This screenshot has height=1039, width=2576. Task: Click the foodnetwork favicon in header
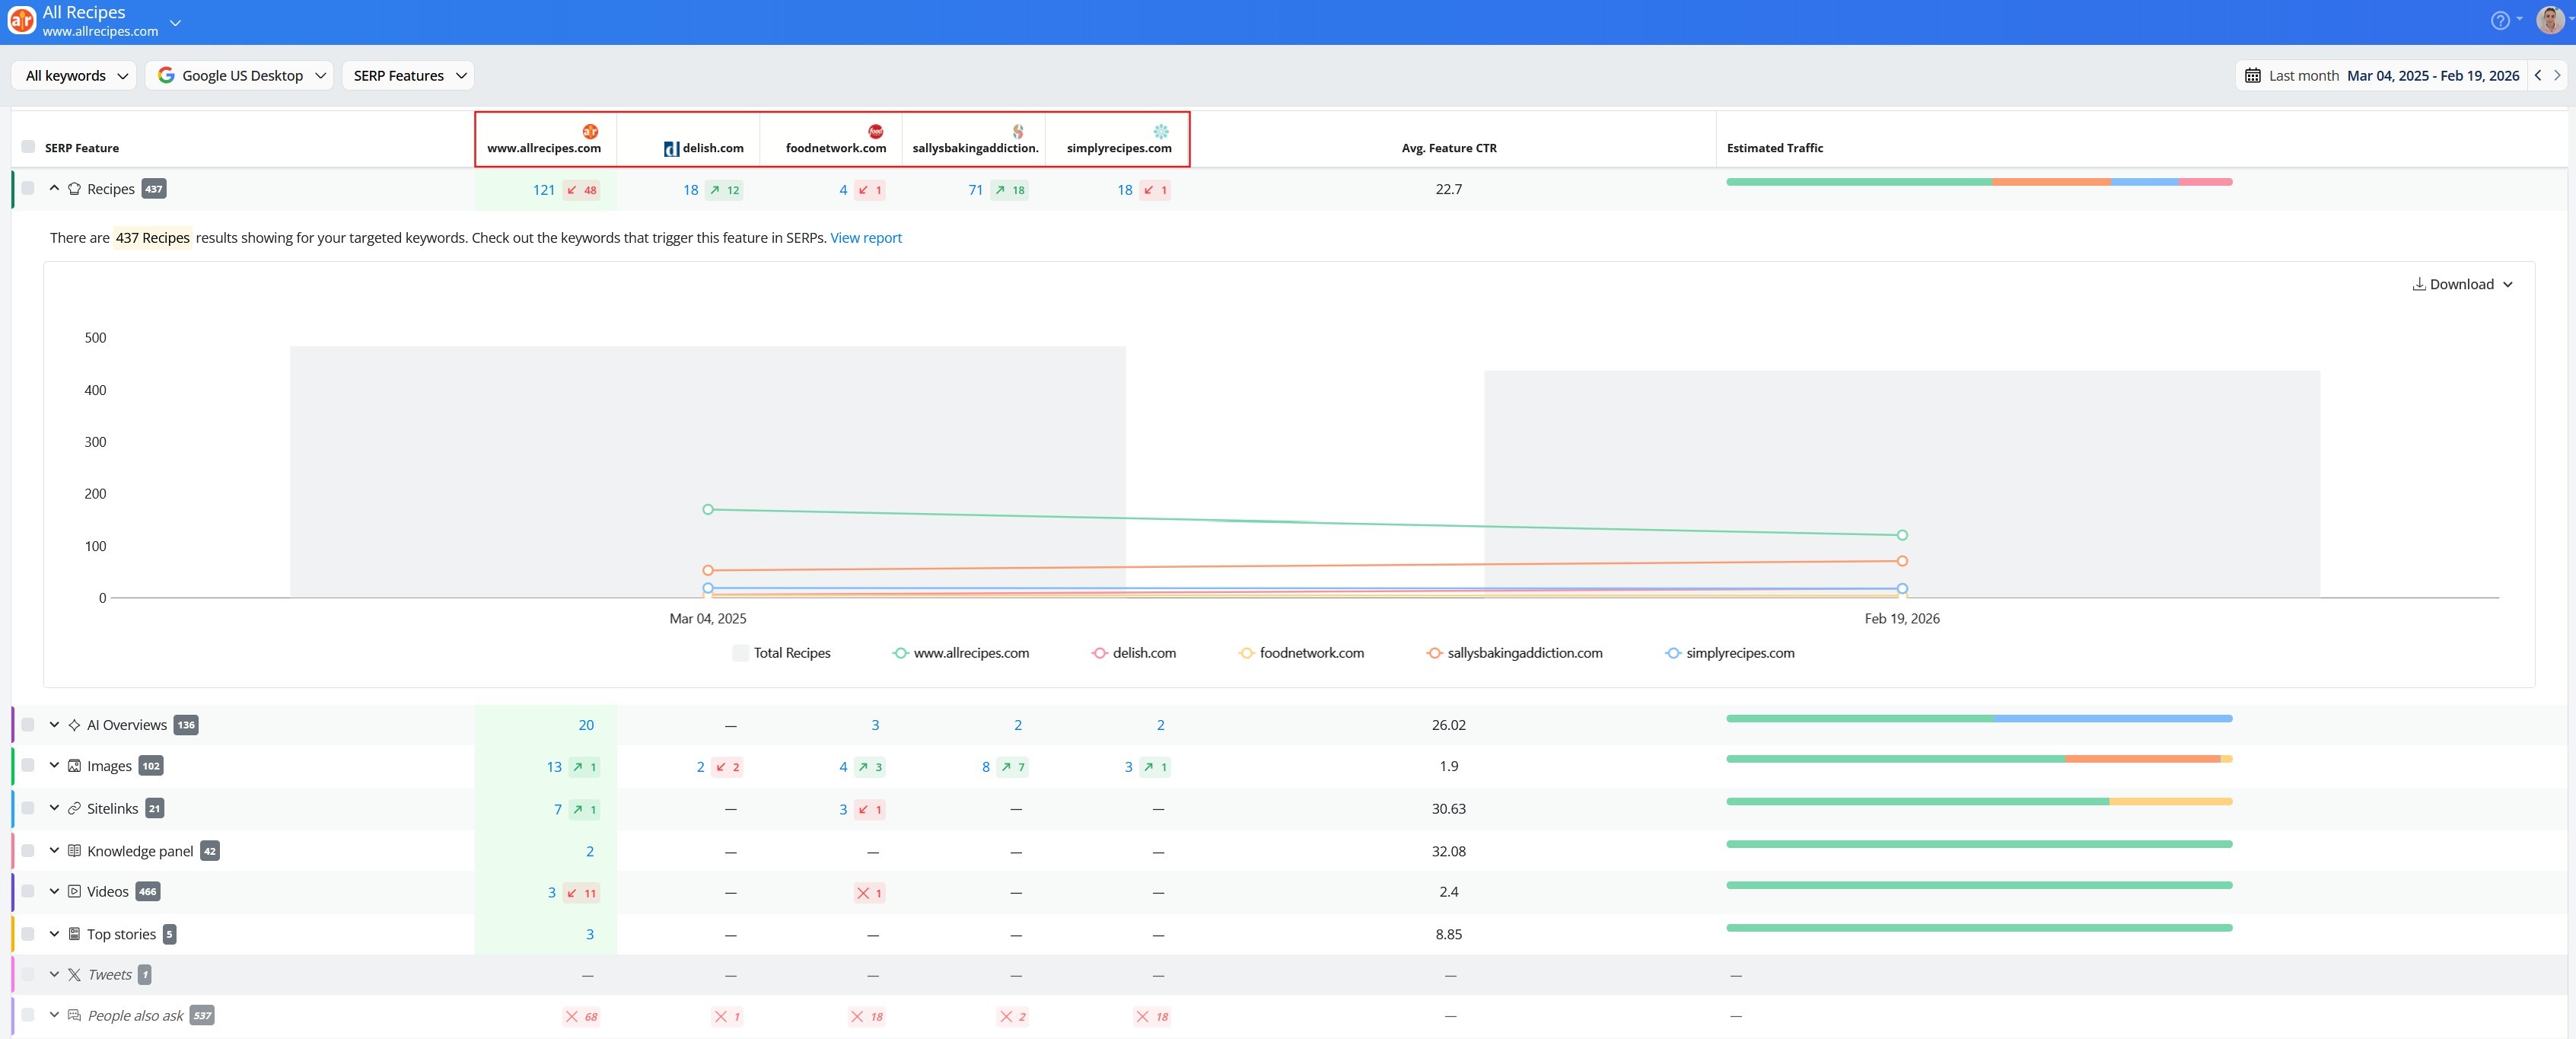(875, 131)
